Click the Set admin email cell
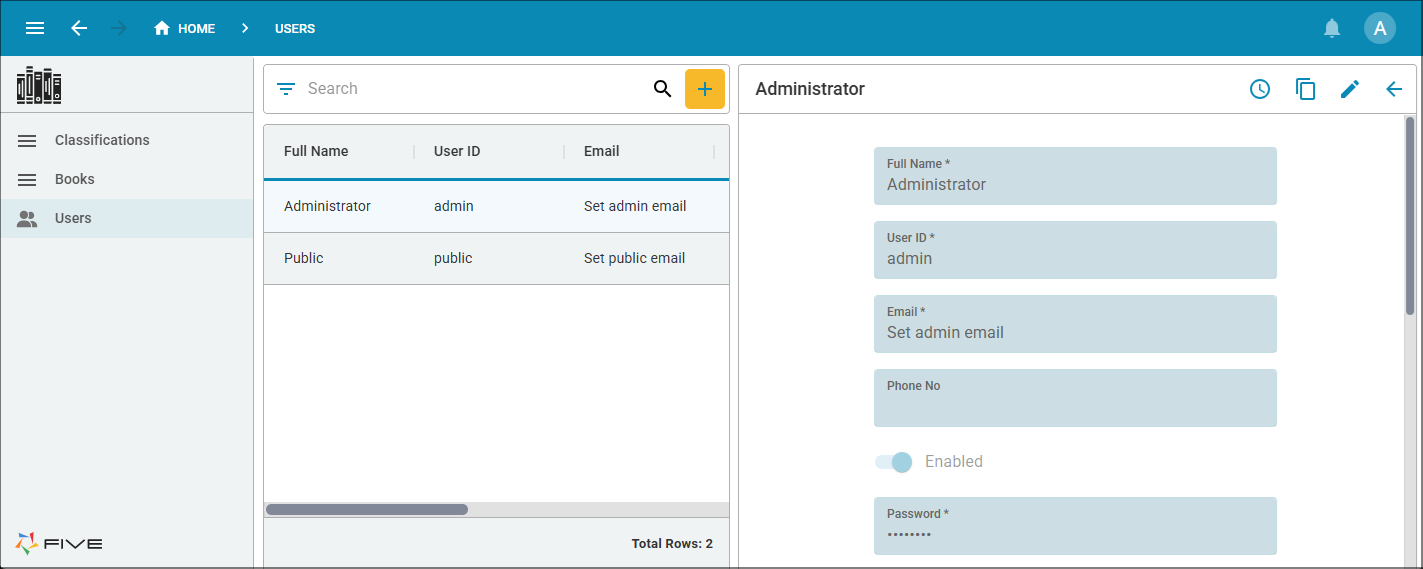 (635, 207)
